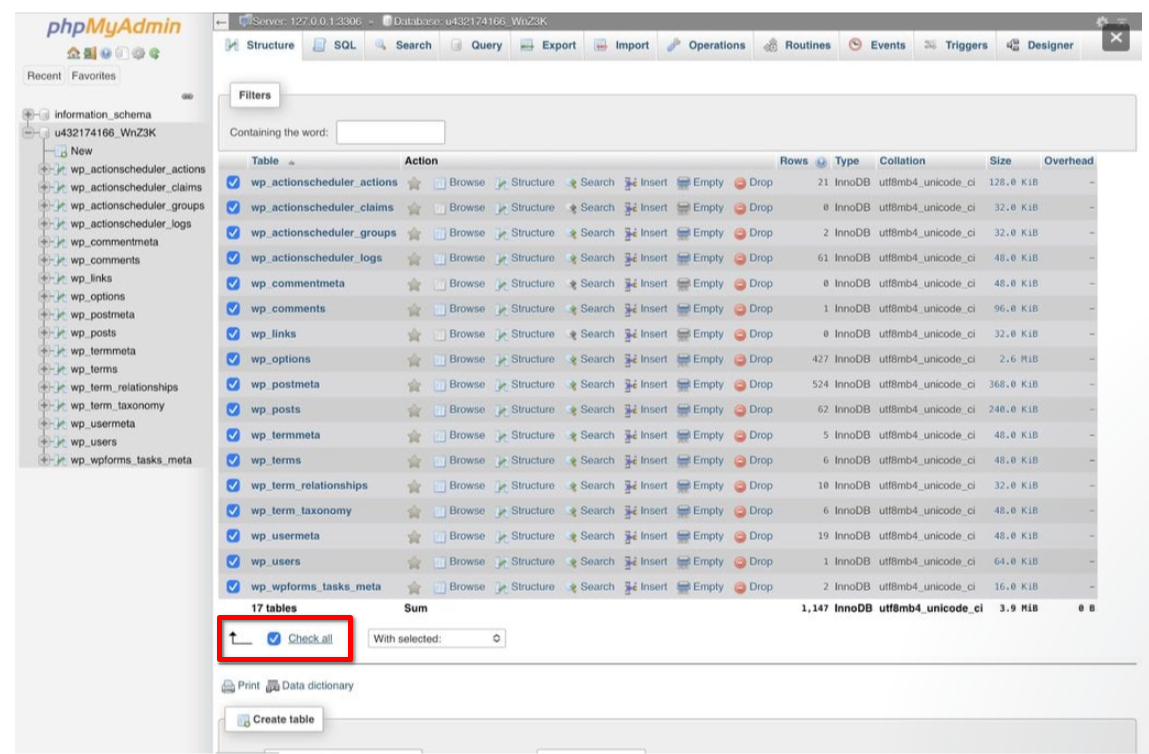Click the Create table button
This screenshot has width=1149, height=754.
(x=274, y=720)
